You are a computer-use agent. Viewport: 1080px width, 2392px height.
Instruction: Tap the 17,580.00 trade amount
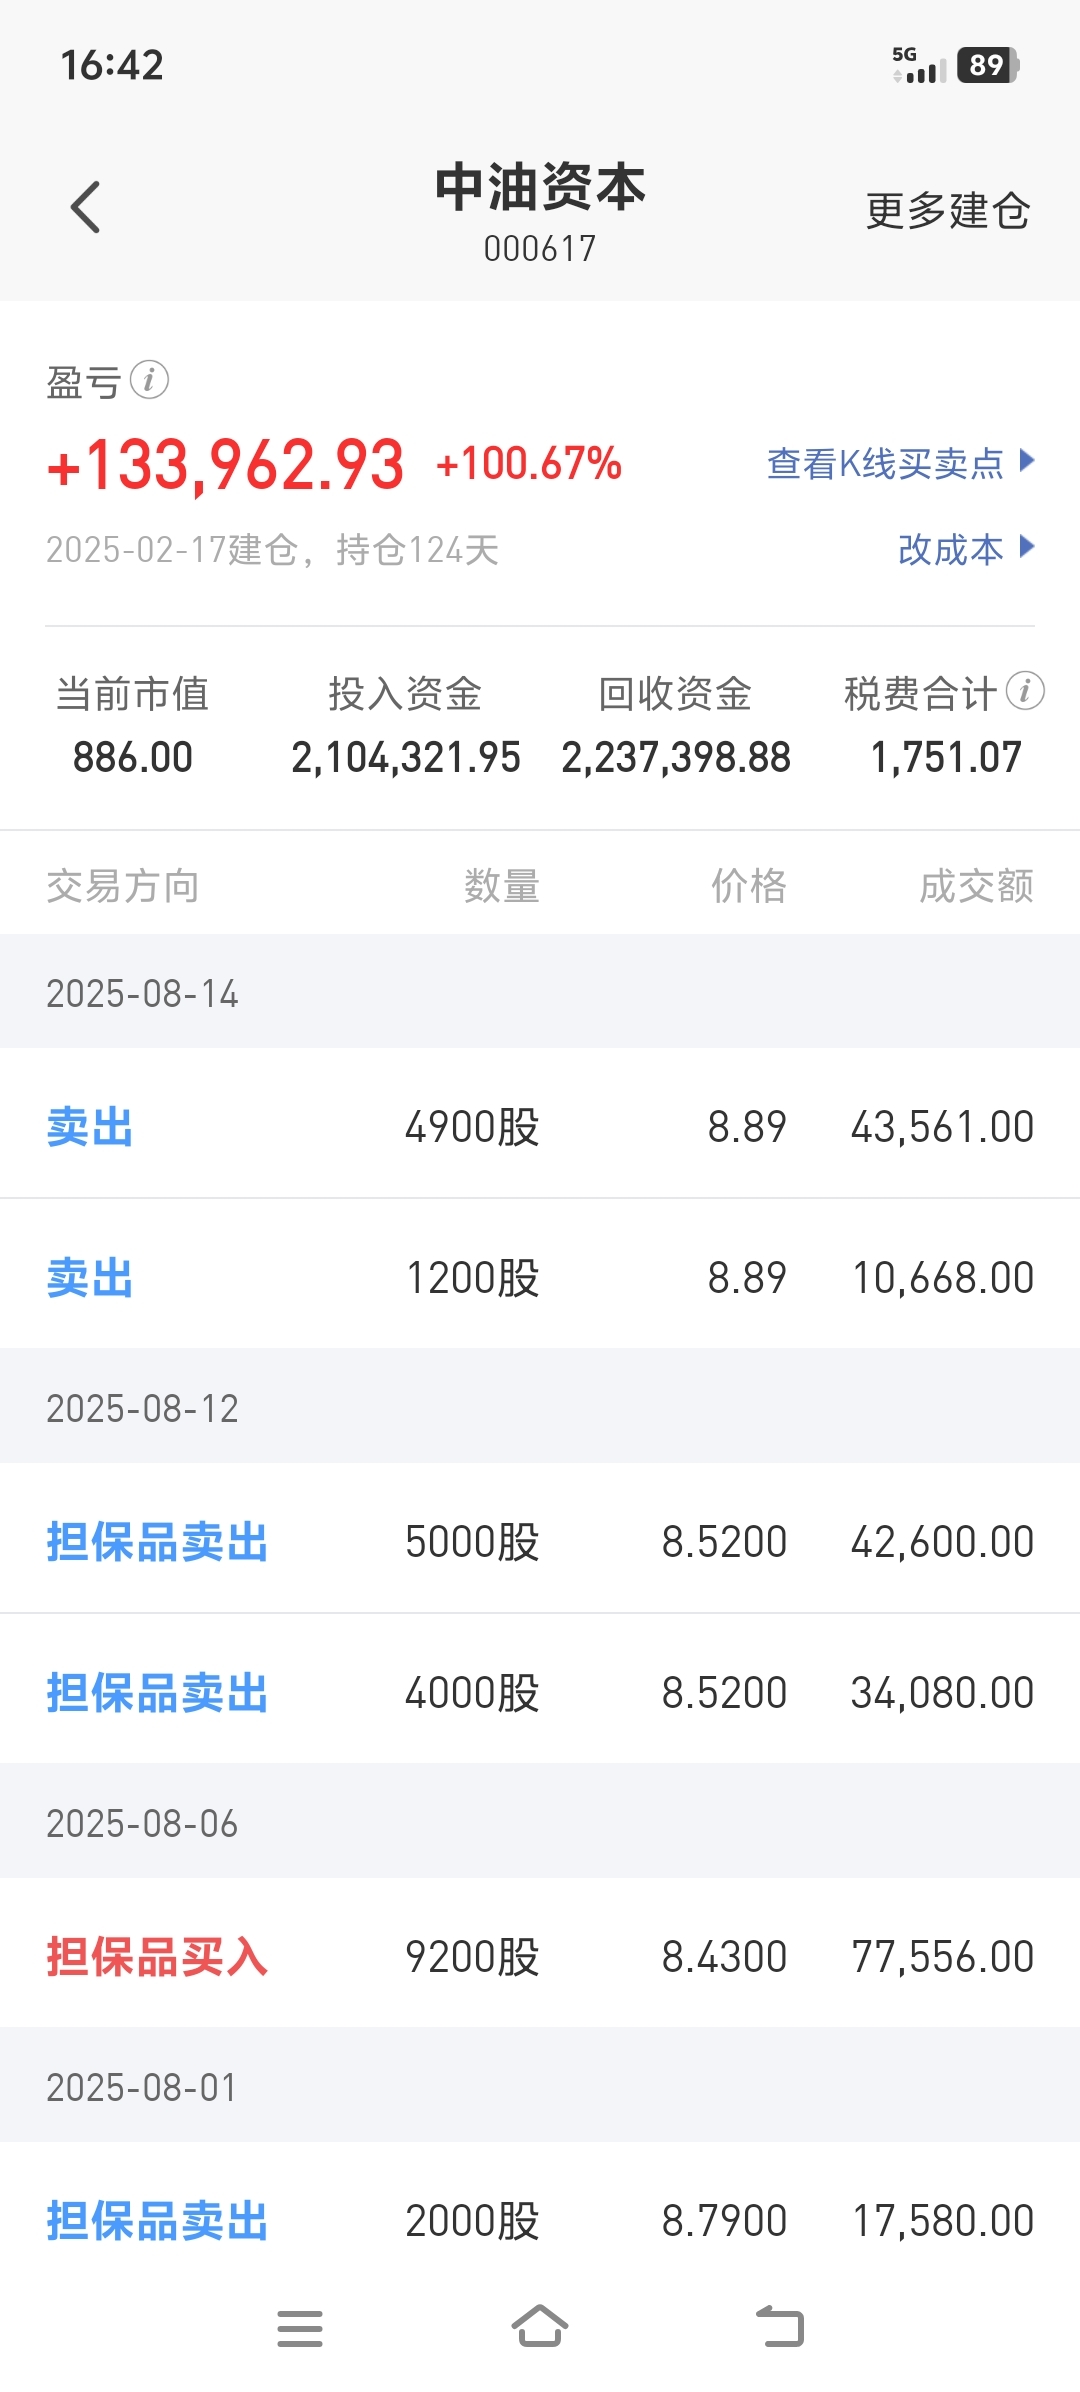click(x=943, y=2221)
